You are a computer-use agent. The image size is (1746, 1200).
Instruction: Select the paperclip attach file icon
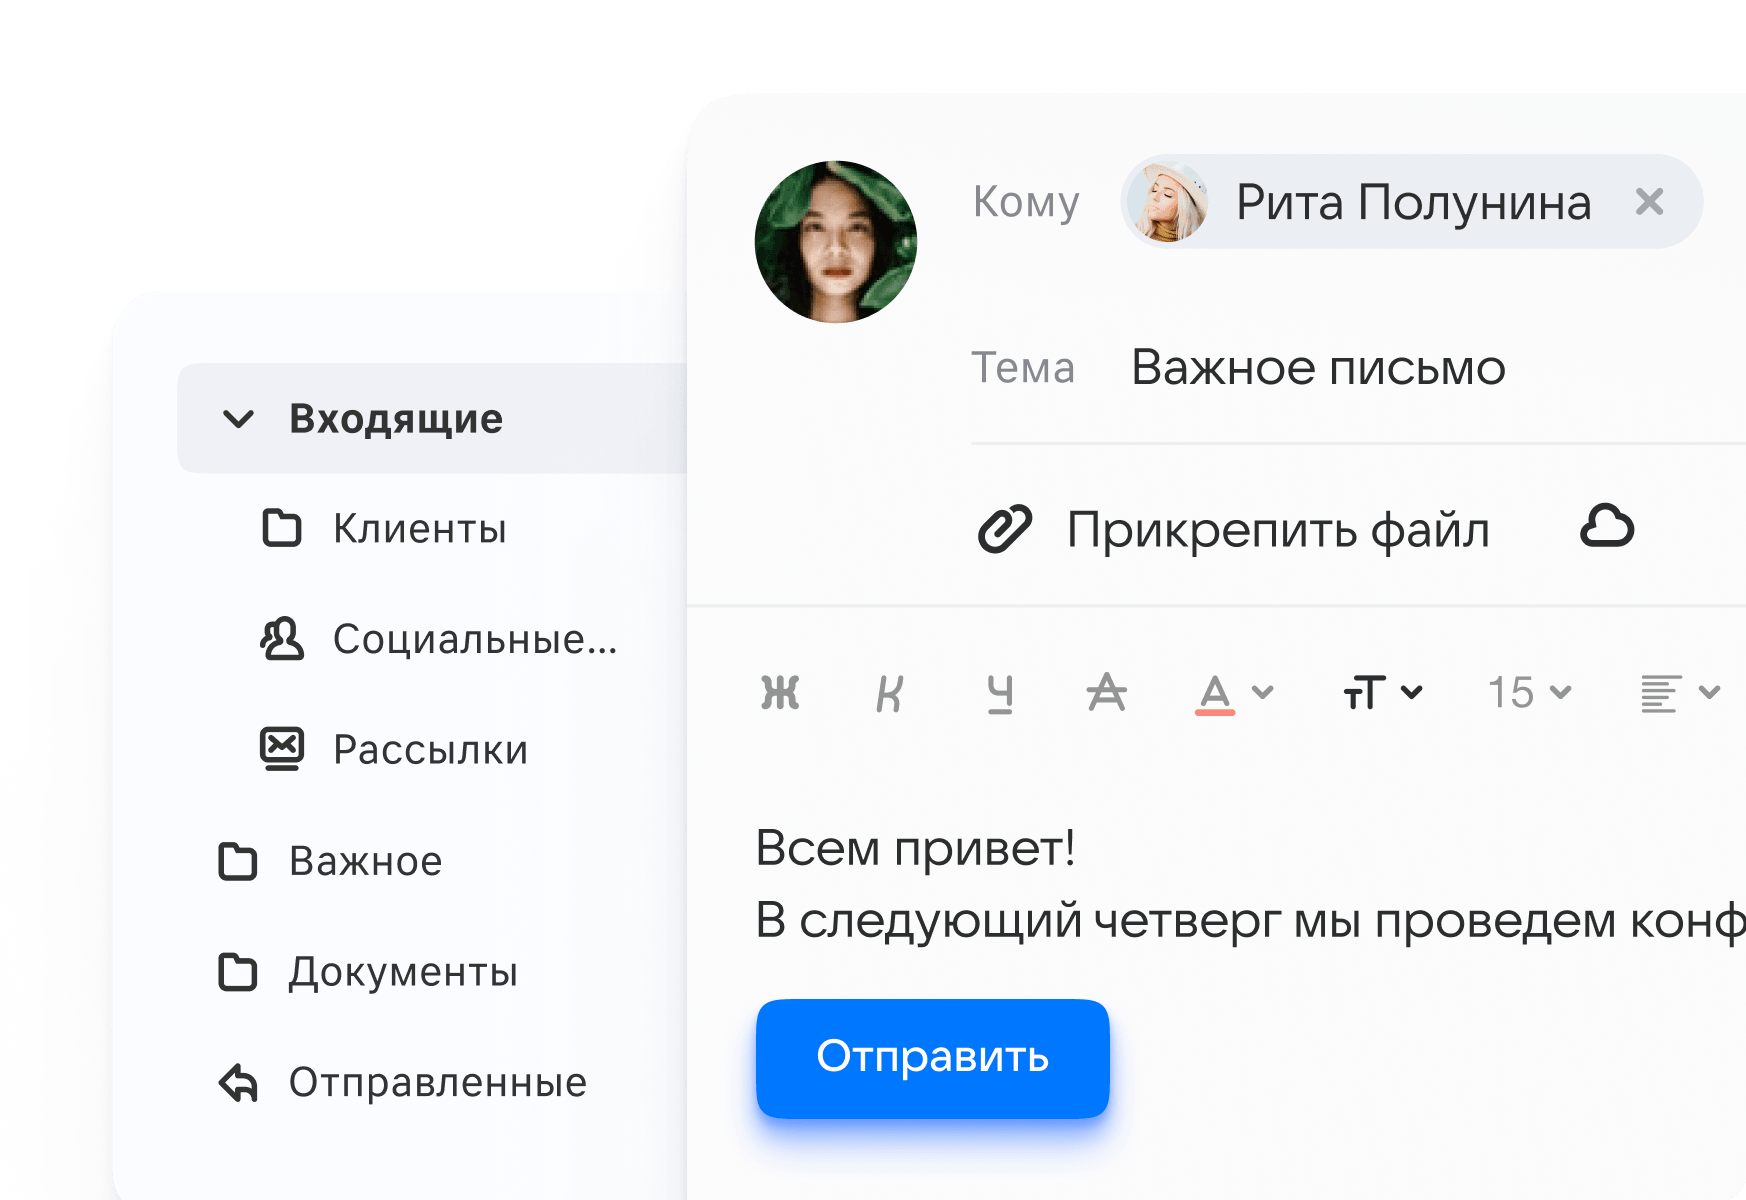1006,530
